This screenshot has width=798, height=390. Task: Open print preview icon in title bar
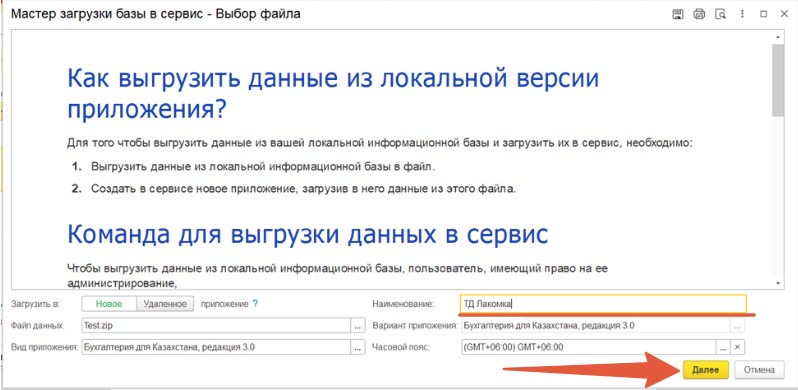(x=720, y=14)
